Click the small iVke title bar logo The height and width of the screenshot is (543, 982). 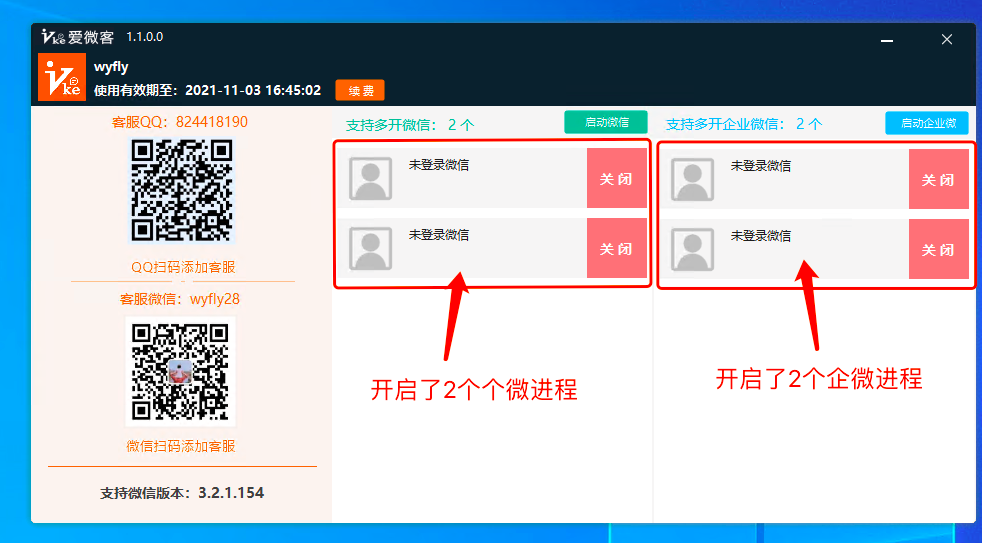[53, 37]
